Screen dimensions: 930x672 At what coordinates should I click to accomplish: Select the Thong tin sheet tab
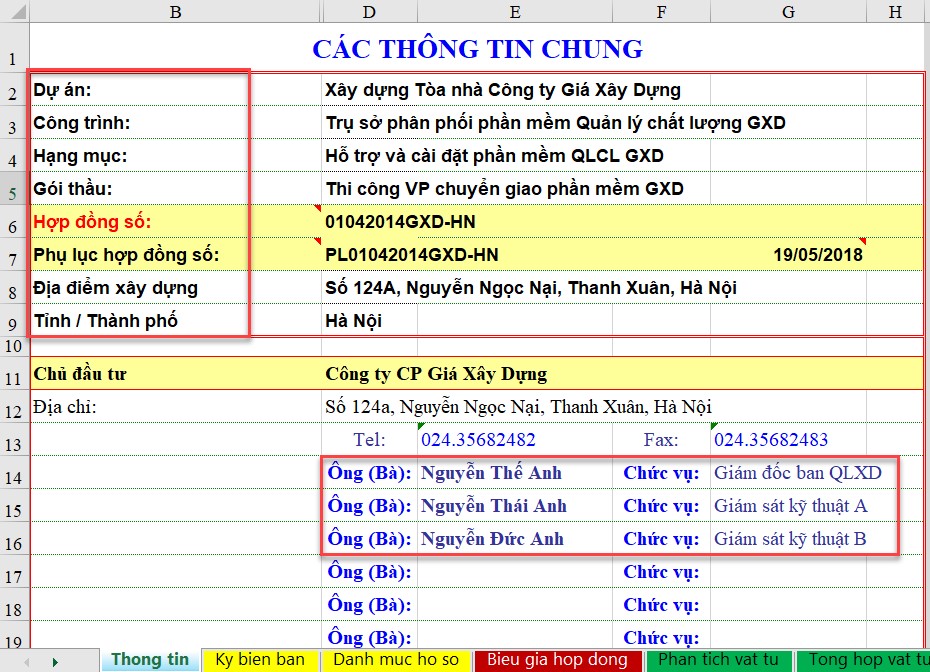[x=150, y=660]
